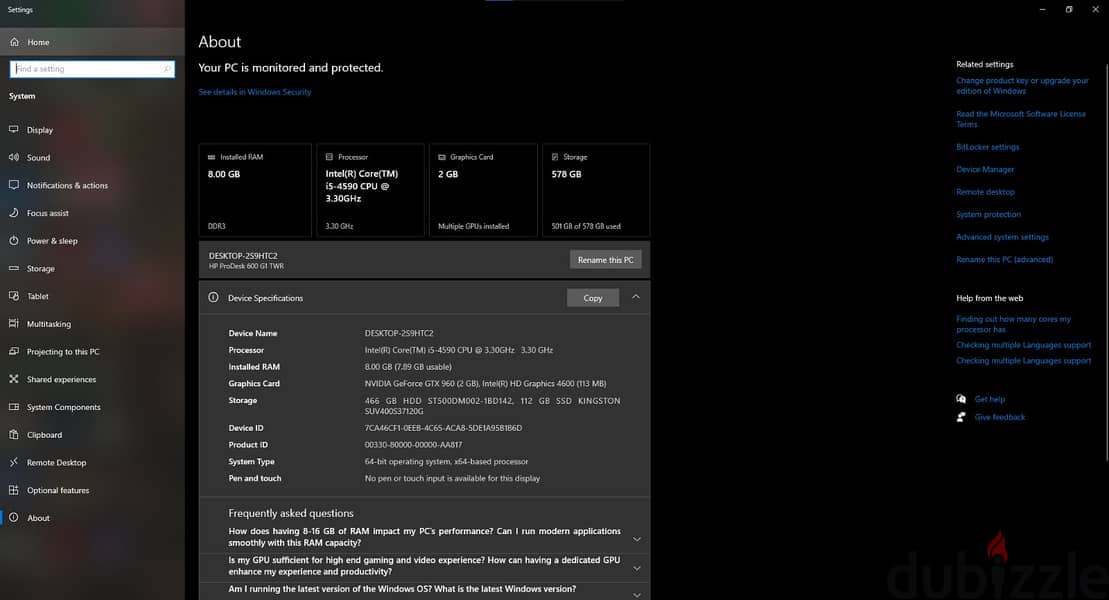Click the Storage card icon

tap(554, 157)
